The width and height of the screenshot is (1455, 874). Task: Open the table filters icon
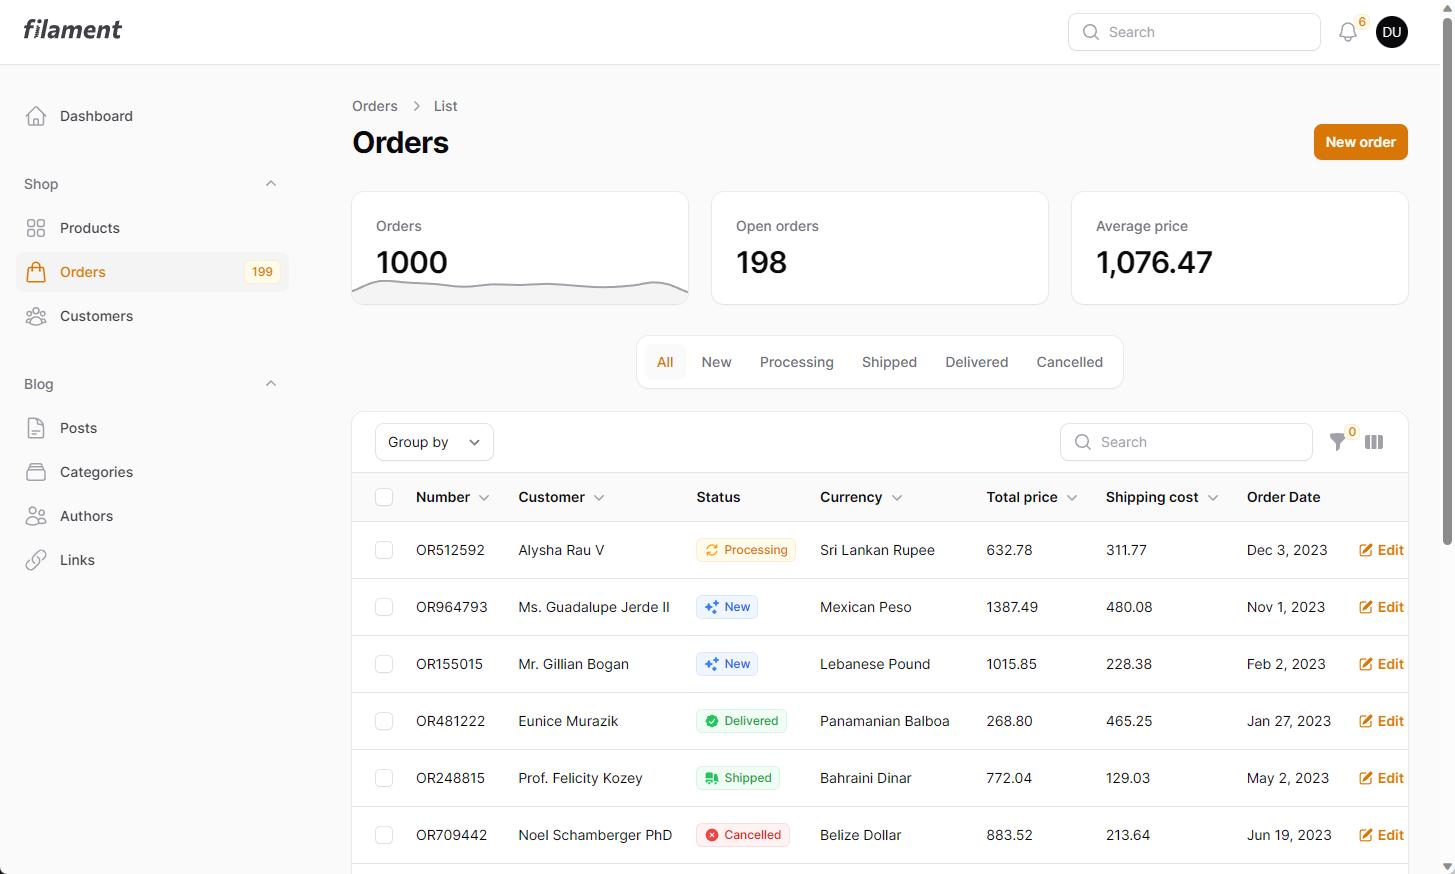1339,441
